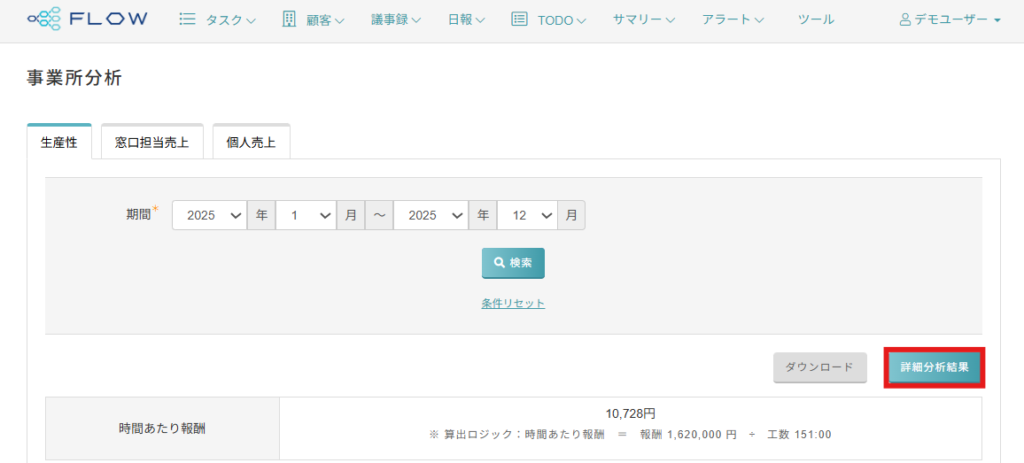Switch to the 窓口担当売上 tab

pyautogui.click(x=152, y=143)
